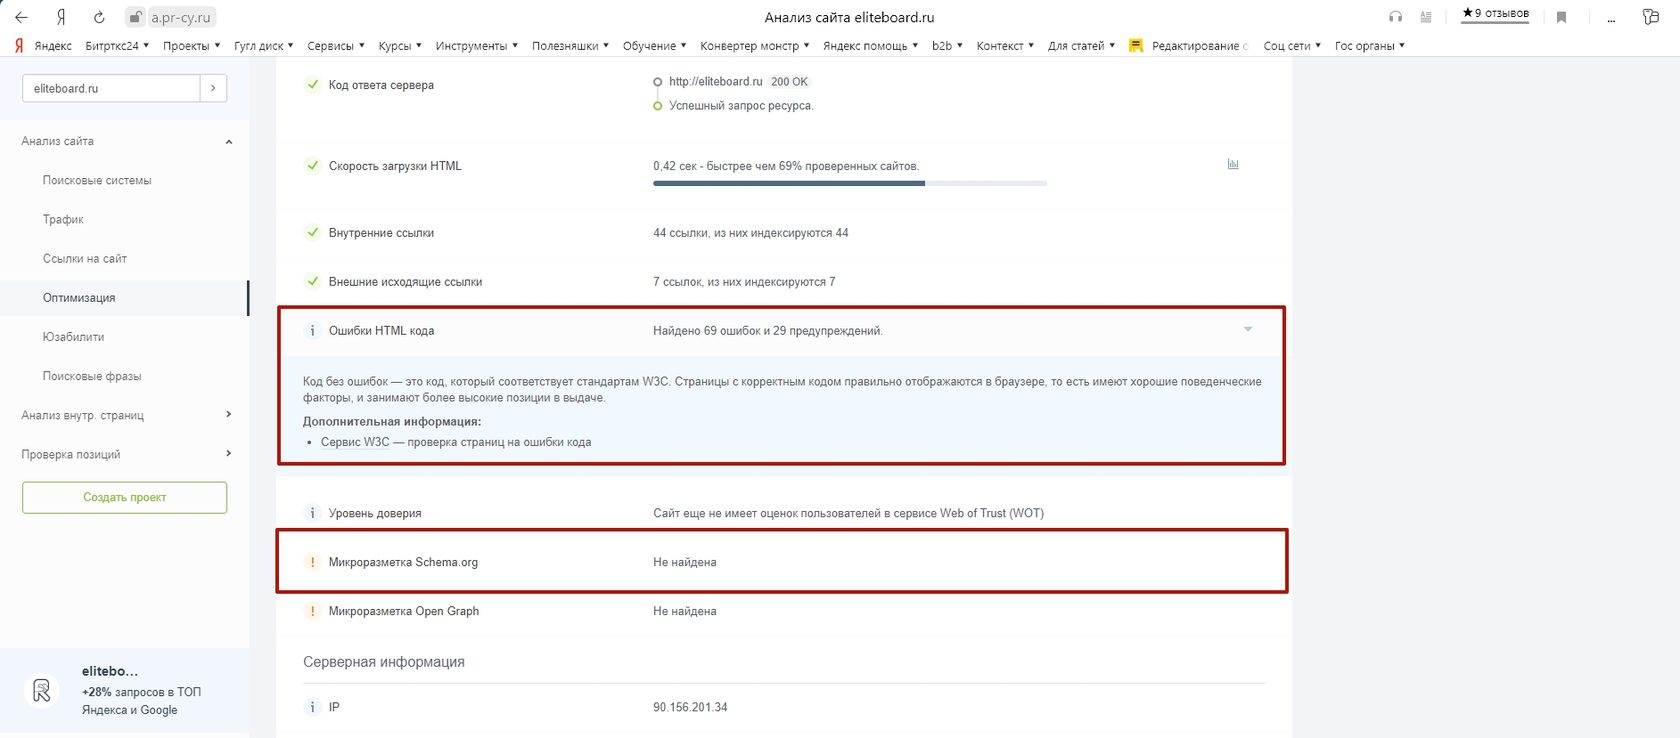Open the b2b bookmarks dropdown
This screenshot has height=738, width=1680.
click(x=947, y=46)
